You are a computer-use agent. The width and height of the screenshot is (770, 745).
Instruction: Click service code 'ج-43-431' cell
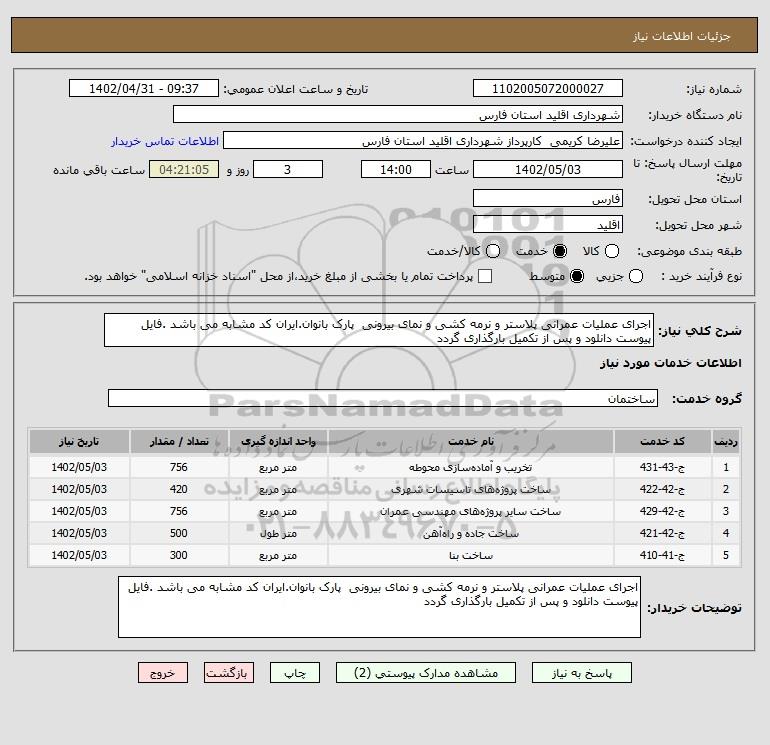pos(662,468)
